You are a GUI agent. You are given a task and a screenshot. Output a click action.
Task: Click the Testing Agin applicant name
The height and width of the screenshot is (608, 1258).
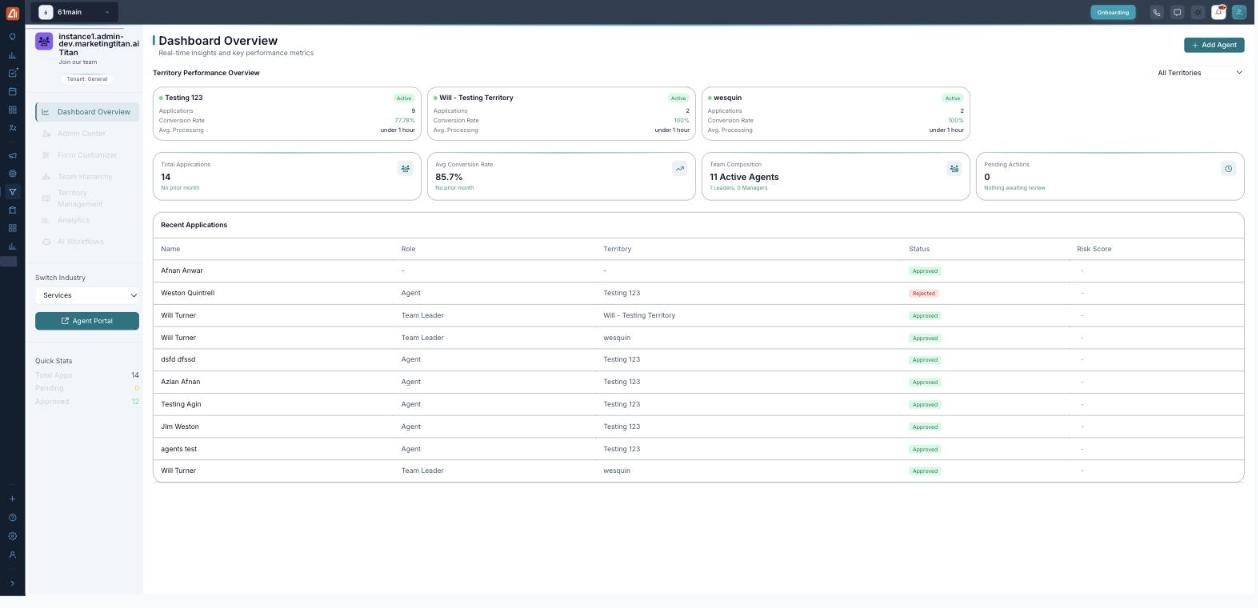tap(181, 404)
